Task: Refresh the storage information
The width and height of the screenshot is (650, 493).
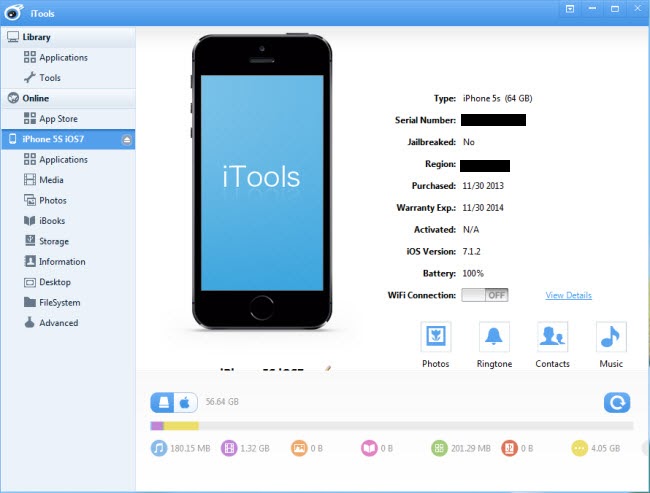Action: pos(617,402)
